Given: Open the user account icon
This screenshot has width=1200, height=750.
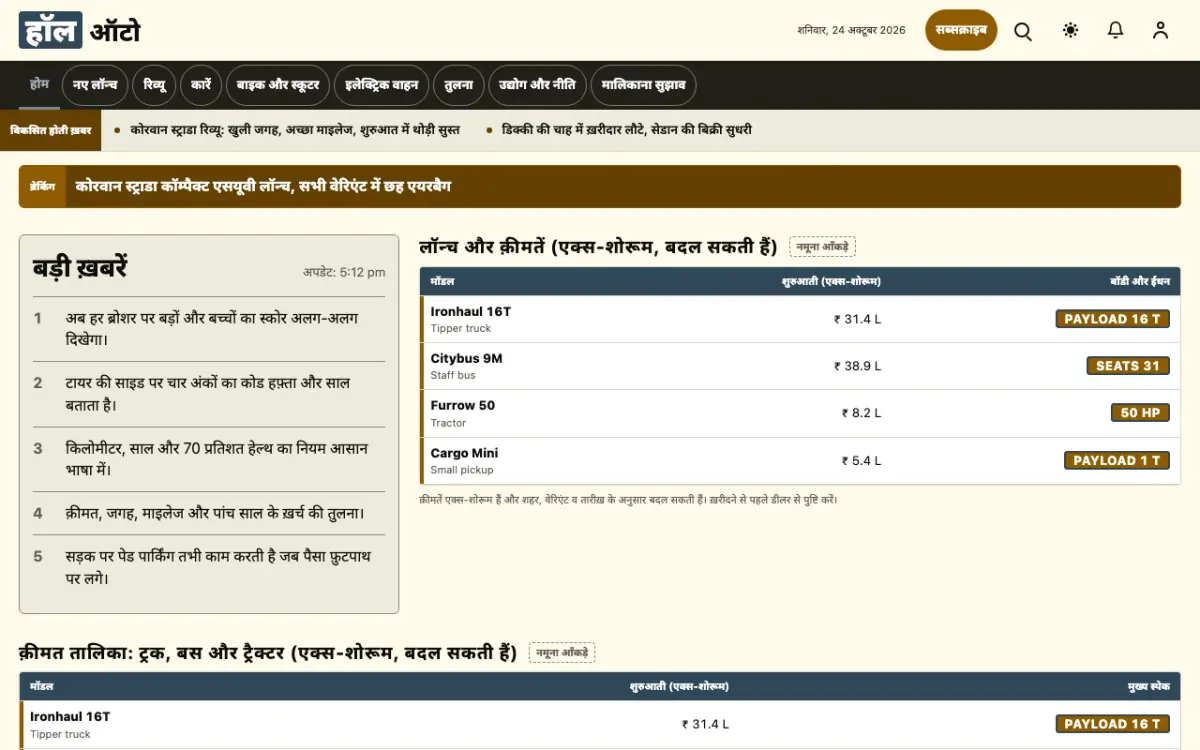Looking at the screenshot, I should pyautogui.click(x=1160, y=31).
